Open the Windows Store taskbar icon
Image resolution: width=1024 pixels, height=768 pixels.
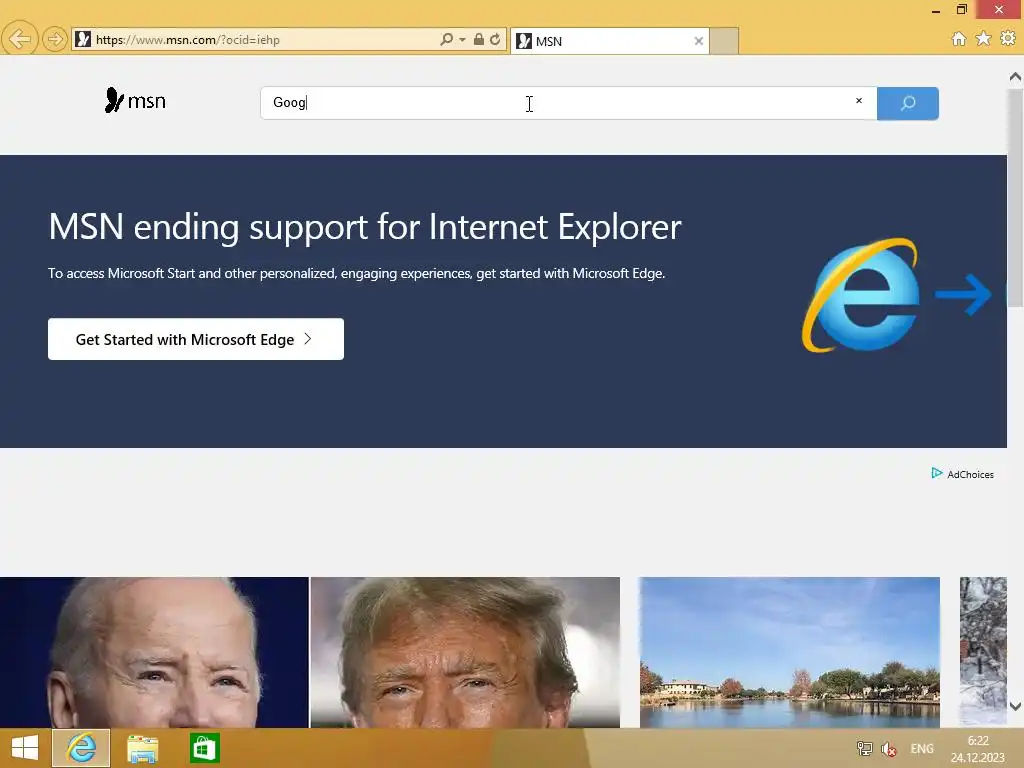204,748
